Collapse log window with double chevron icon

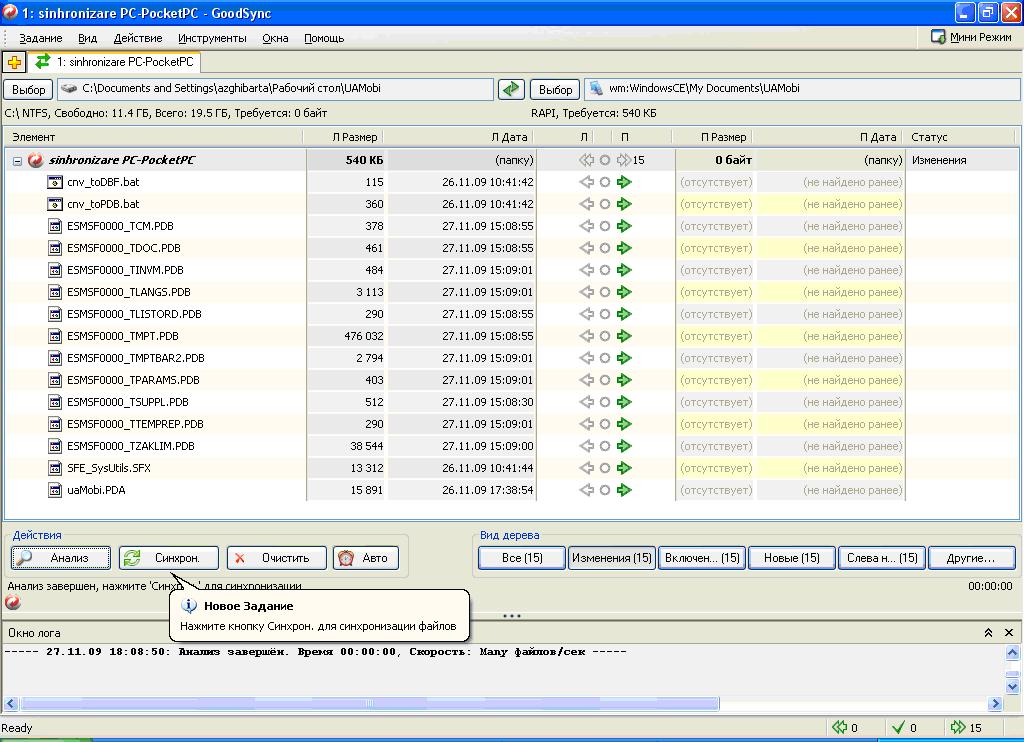pos(988,632)
